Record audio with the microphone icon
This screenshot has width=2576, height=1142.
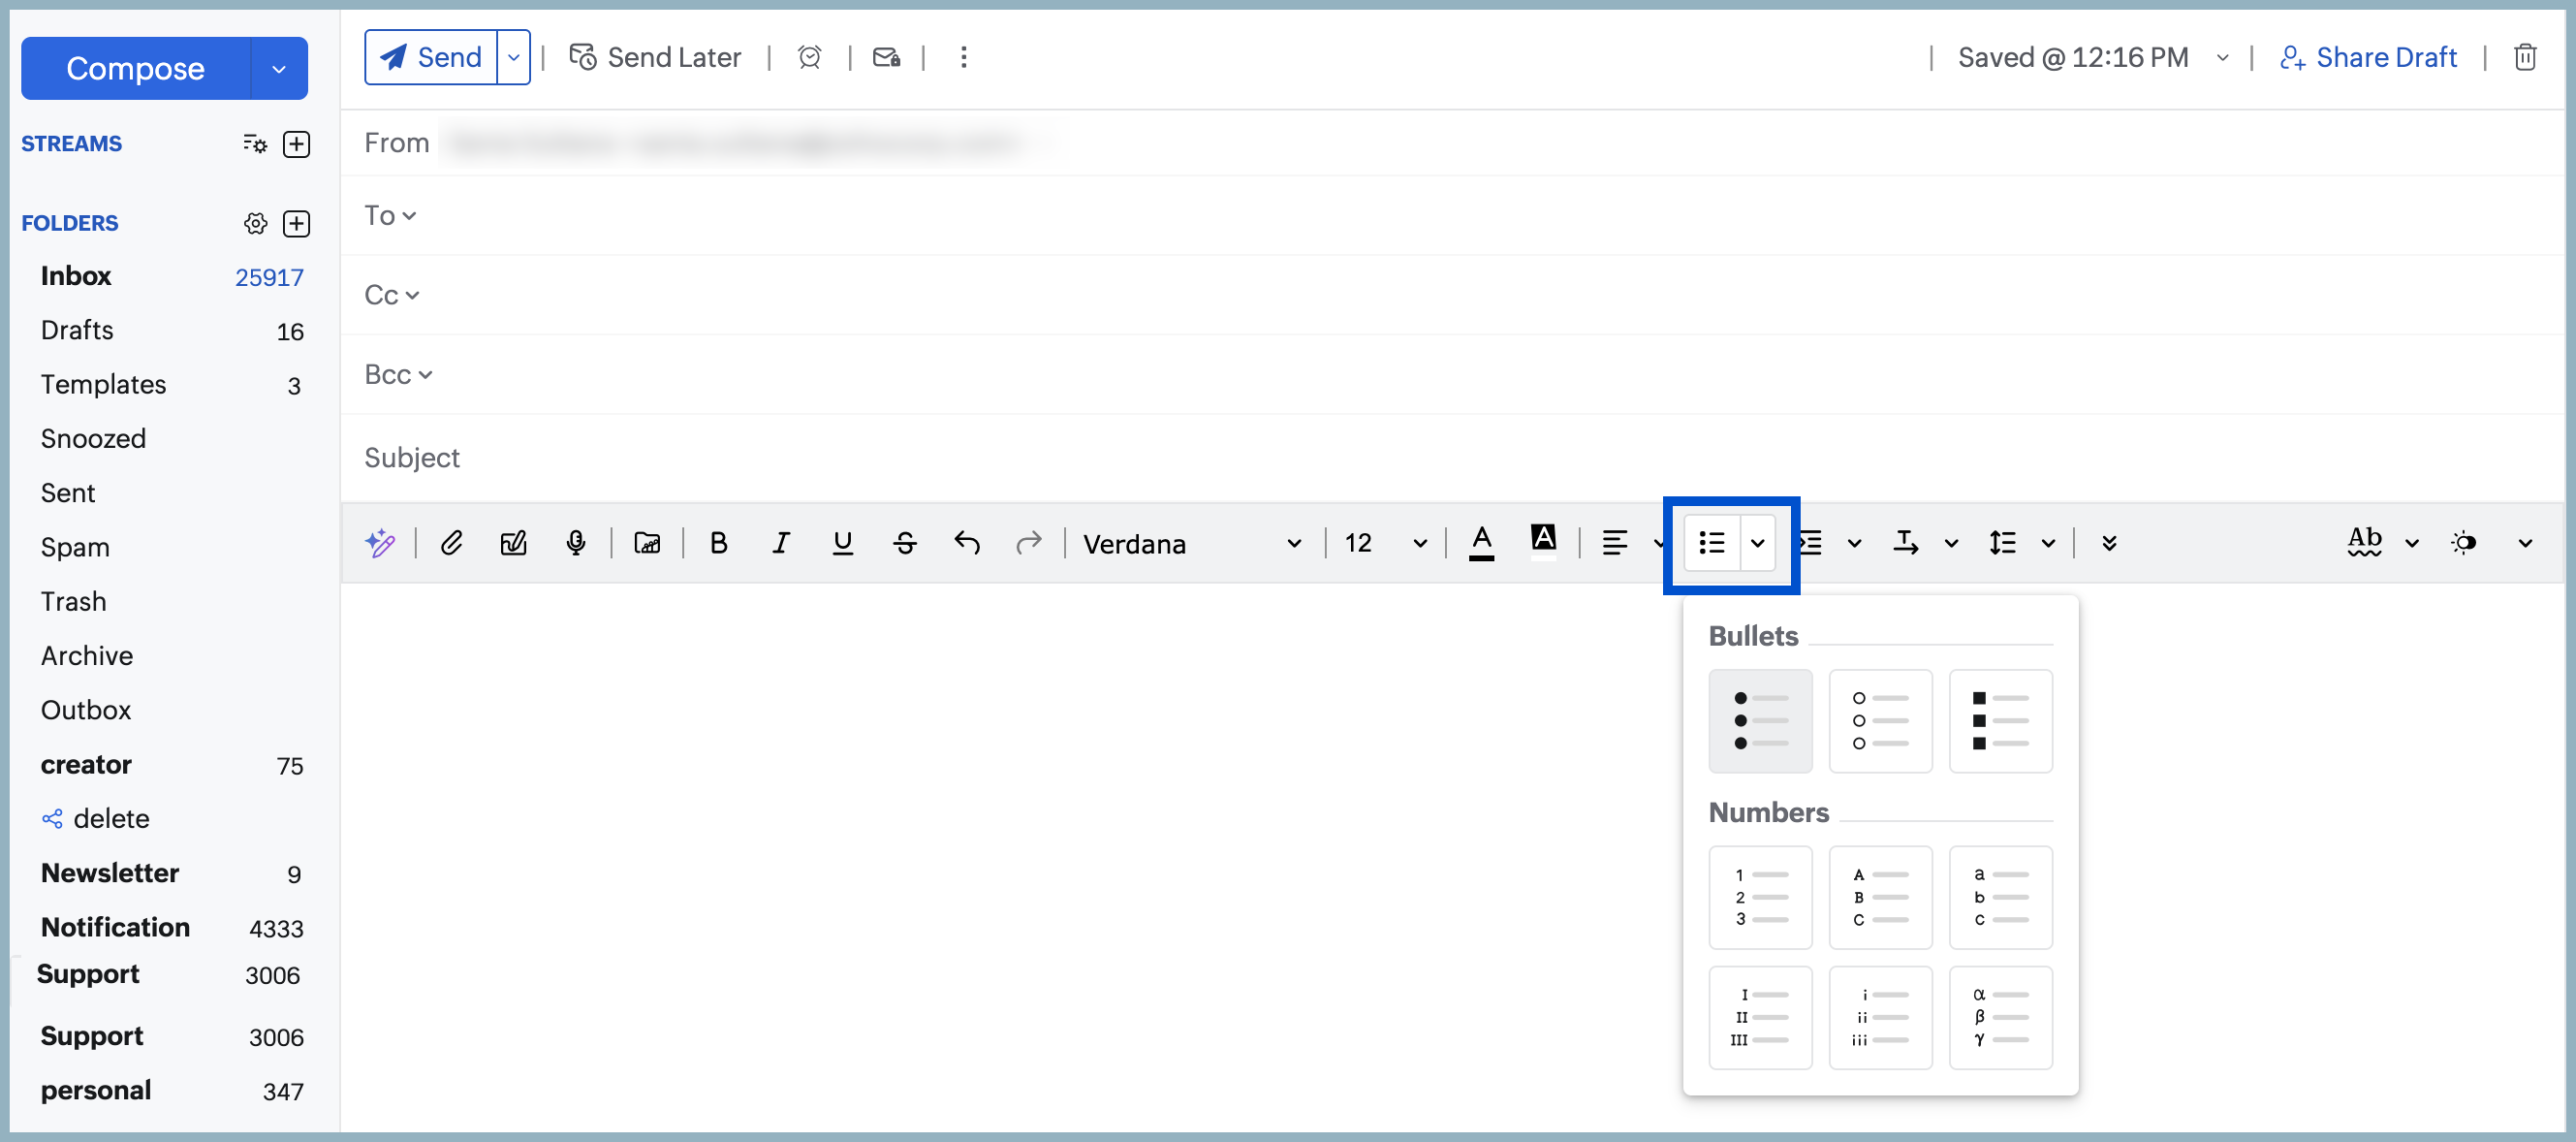[x=576, y=543]
